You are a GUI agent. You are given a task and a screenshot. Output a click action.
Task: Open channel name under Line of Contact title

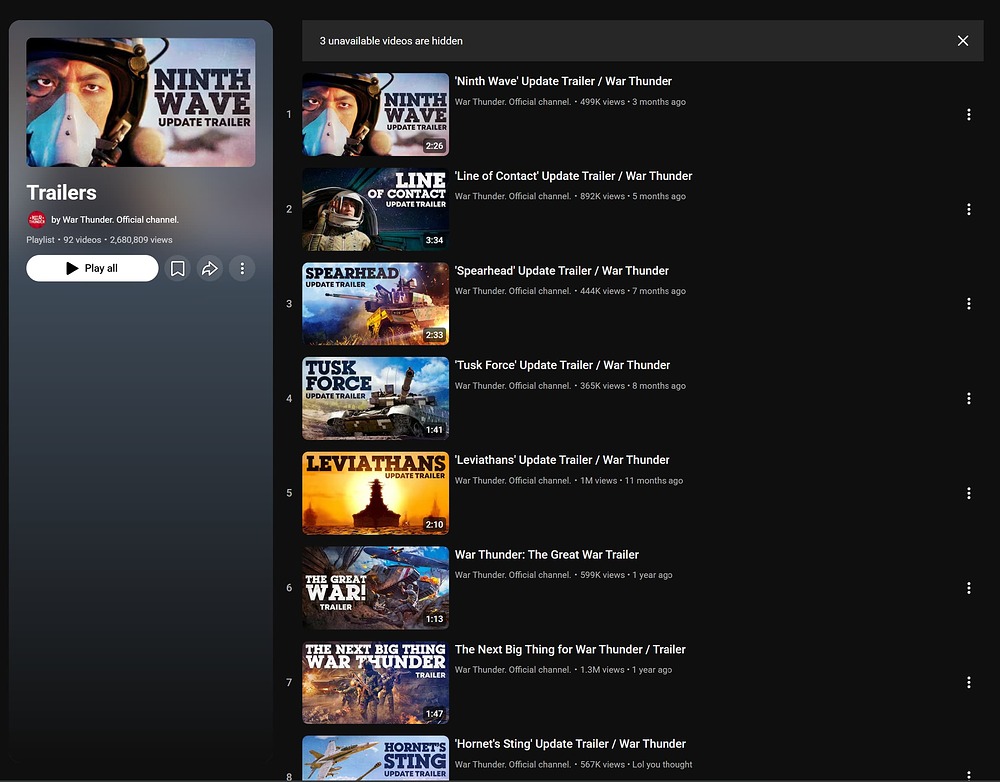513,196
